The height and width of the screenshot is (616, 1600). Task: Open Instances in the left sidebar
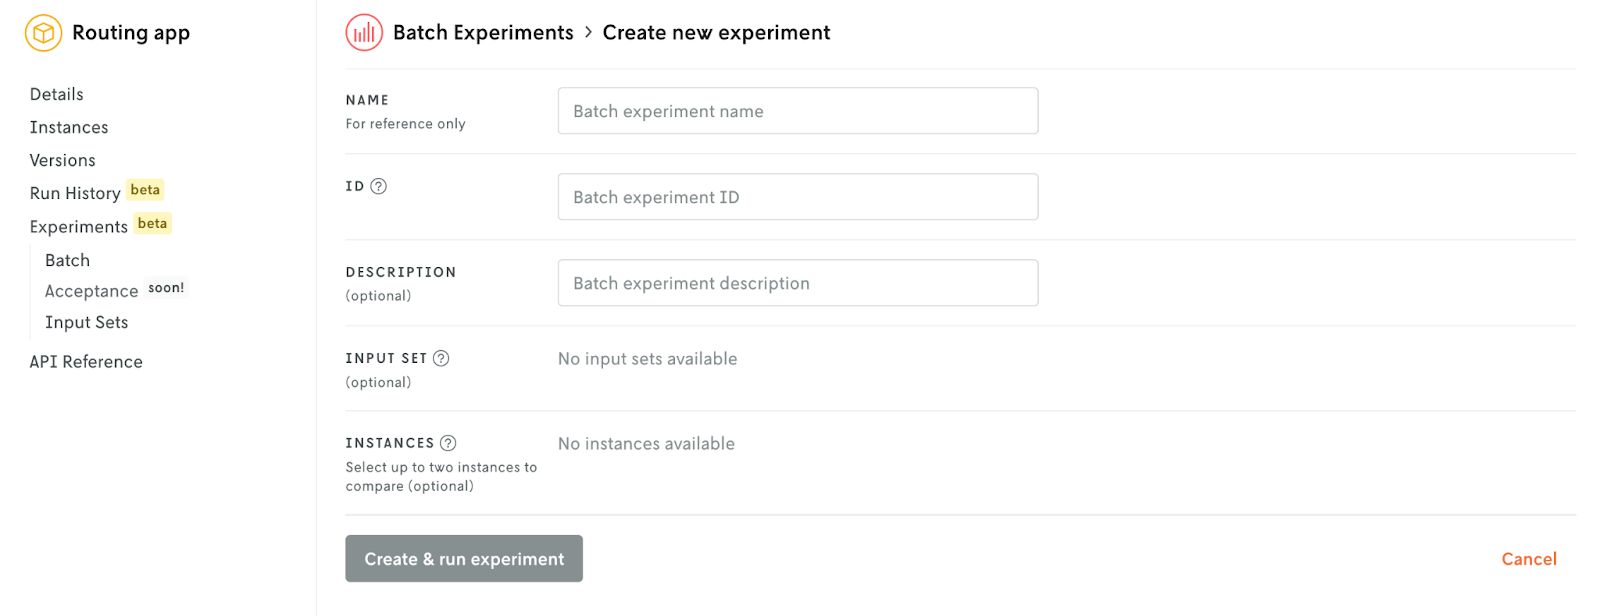(69, 127)
